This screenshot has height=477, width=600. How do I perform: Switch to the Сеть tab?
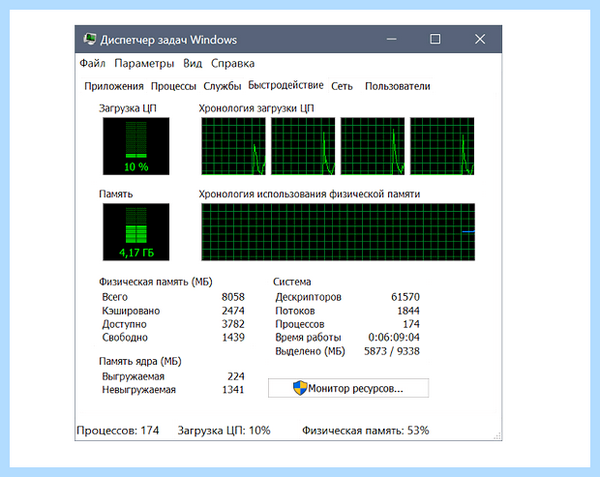tap(342, 86)
